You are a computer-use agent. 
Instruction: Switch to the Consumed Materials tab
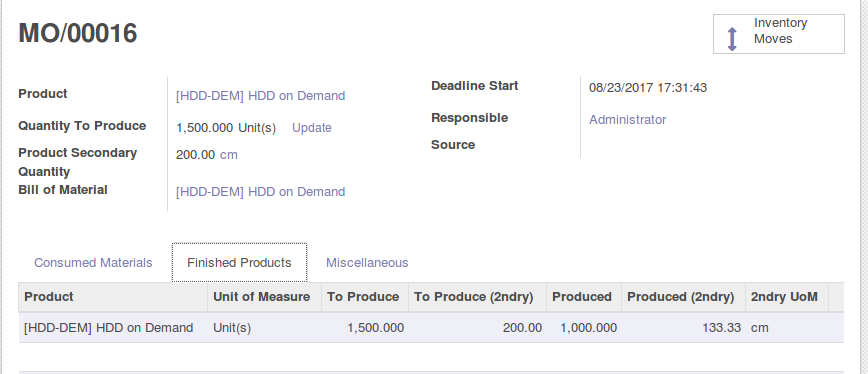(x=93, y=262)
